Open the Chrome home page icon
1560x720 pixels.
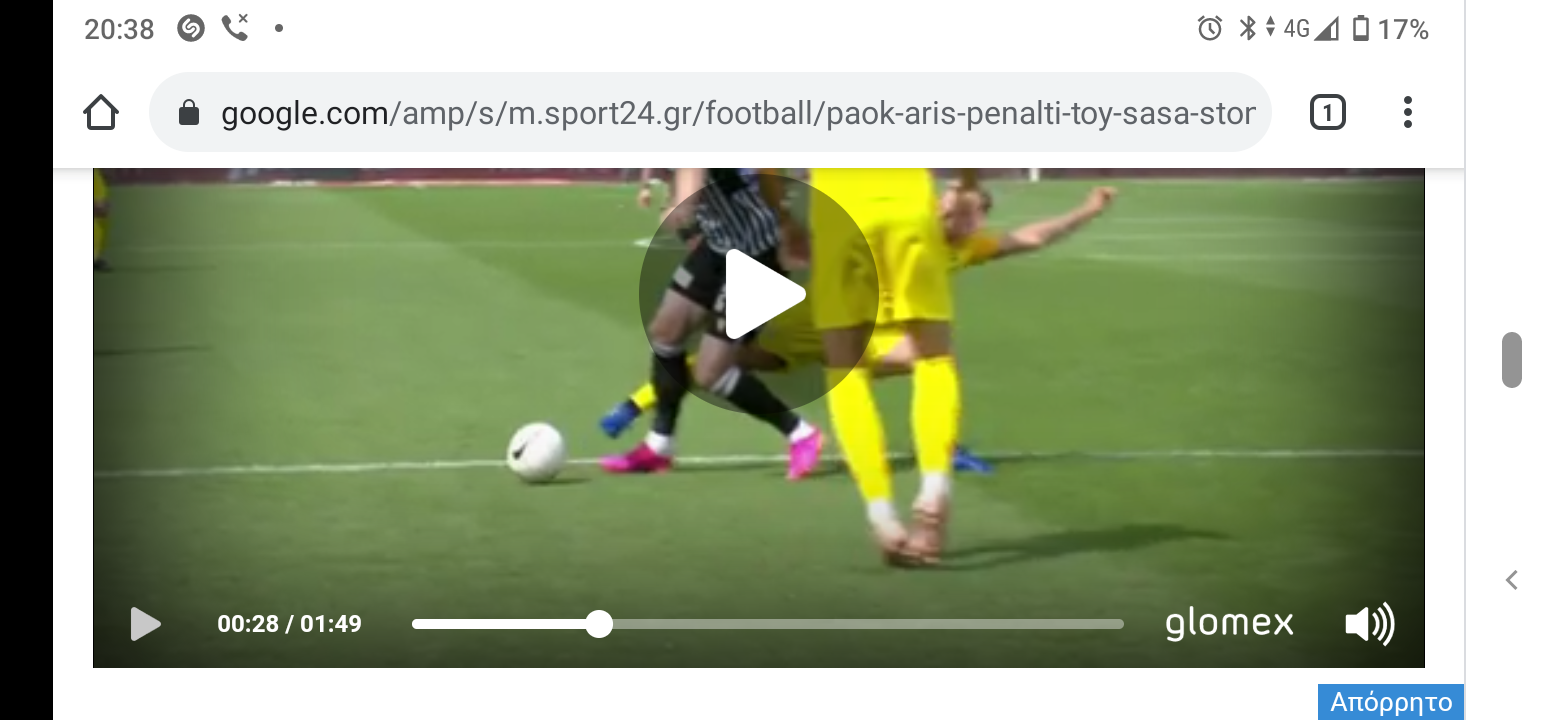point(101,113)
